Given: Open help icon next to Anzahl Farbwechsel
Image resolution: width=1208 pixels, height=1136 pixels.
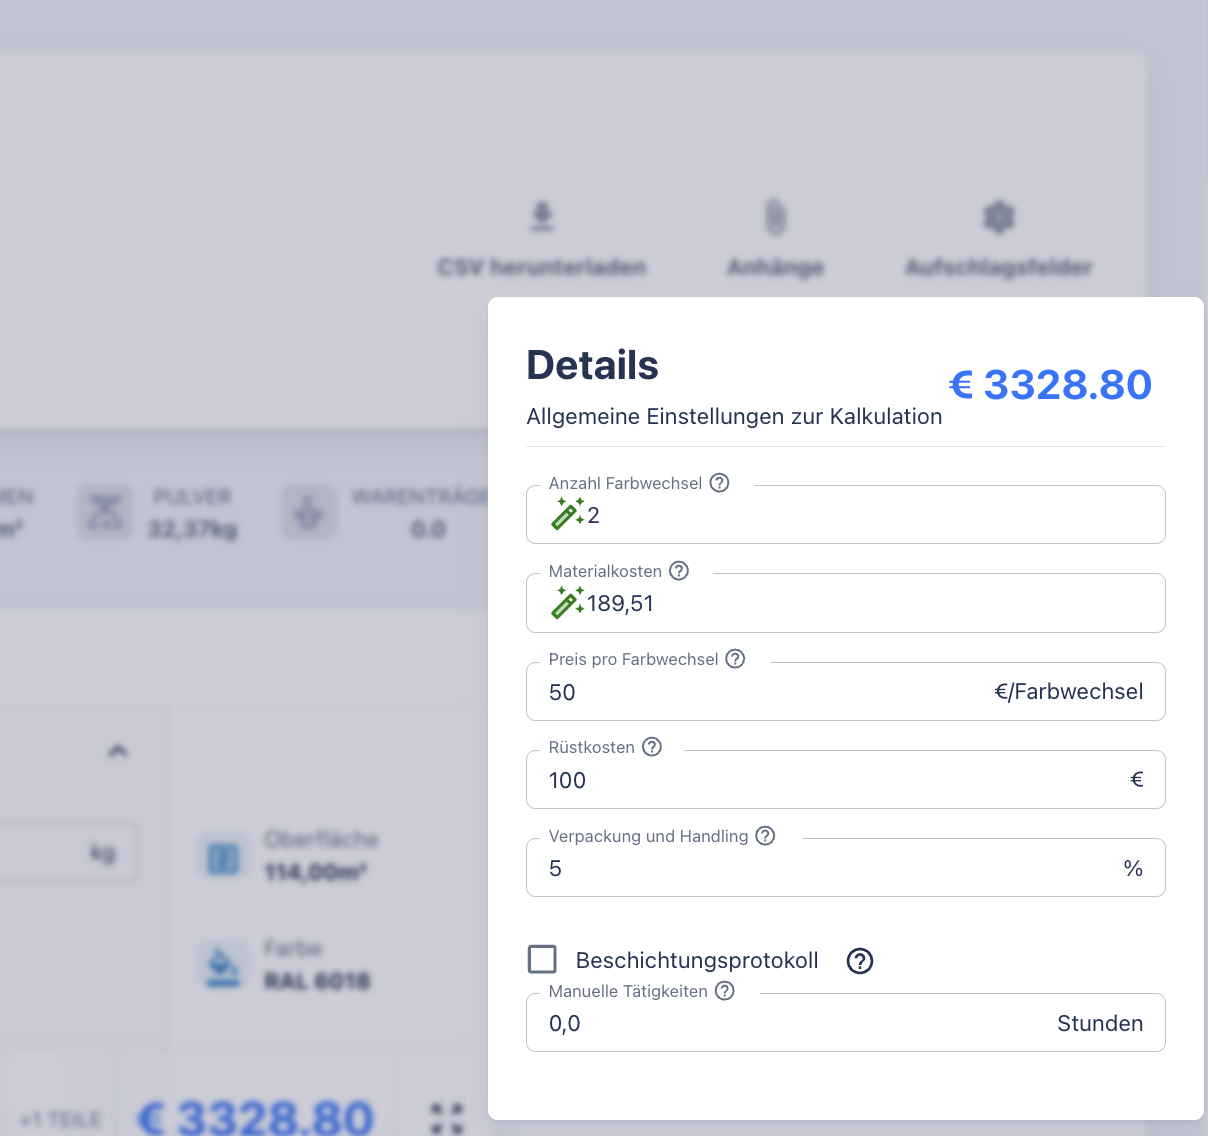Looking at the screenshot, I should point(719,483).
